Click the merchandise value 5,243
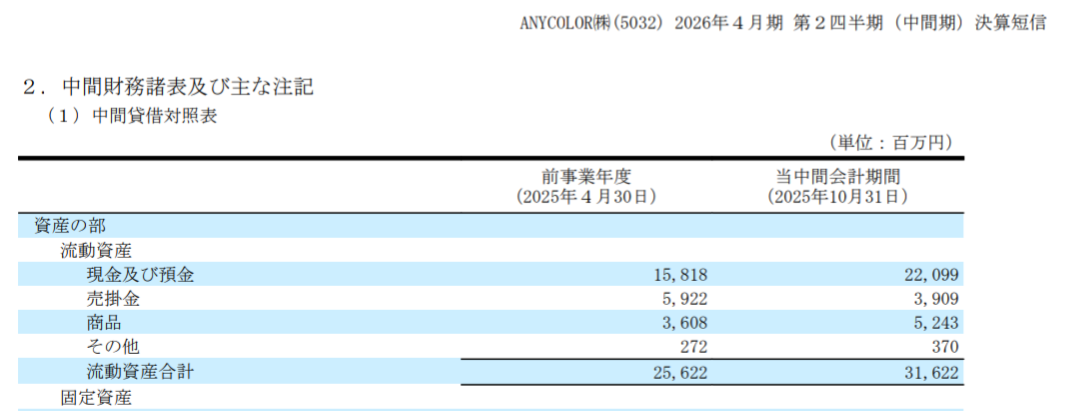This screenshot has height=411, width=1079. [934, 322]
